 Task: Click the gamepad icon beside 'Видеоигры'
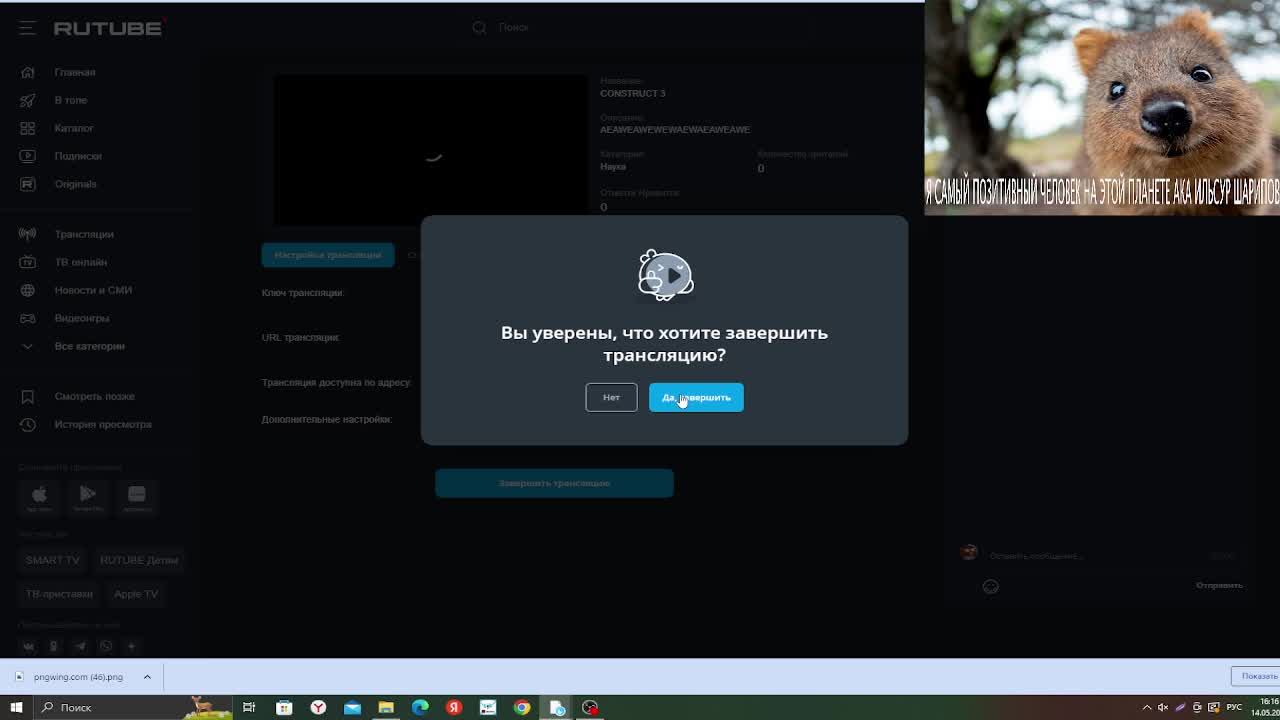pos(28,318)
